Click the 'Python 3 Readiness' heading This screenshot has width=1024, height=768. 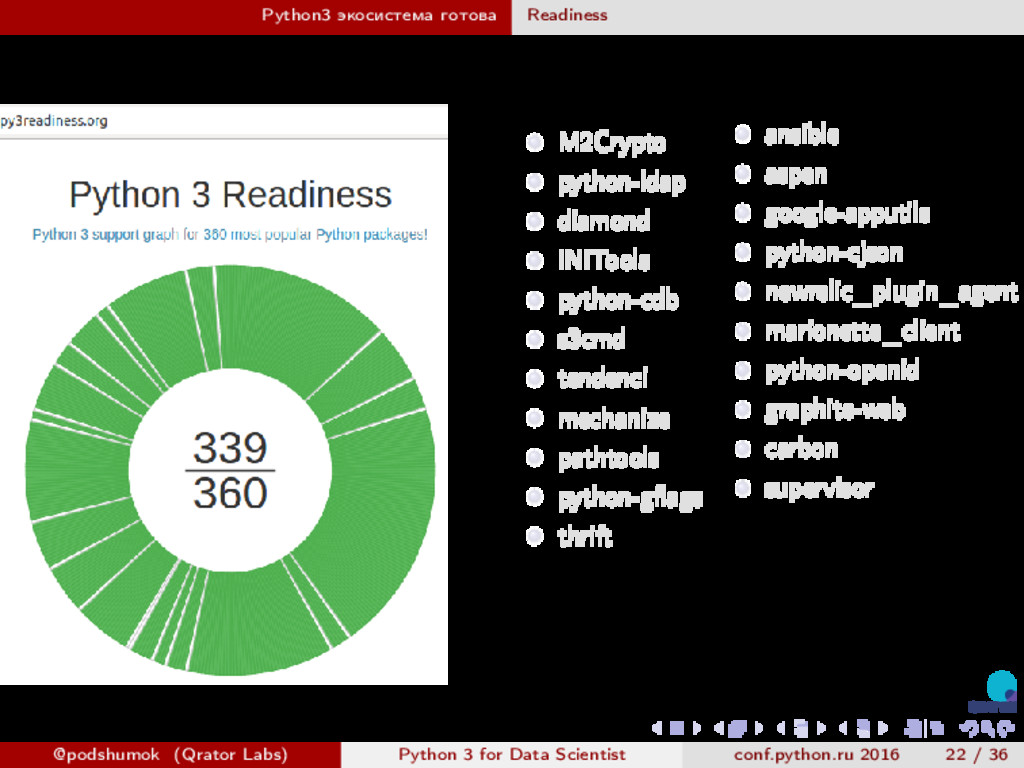coord(231,195)
